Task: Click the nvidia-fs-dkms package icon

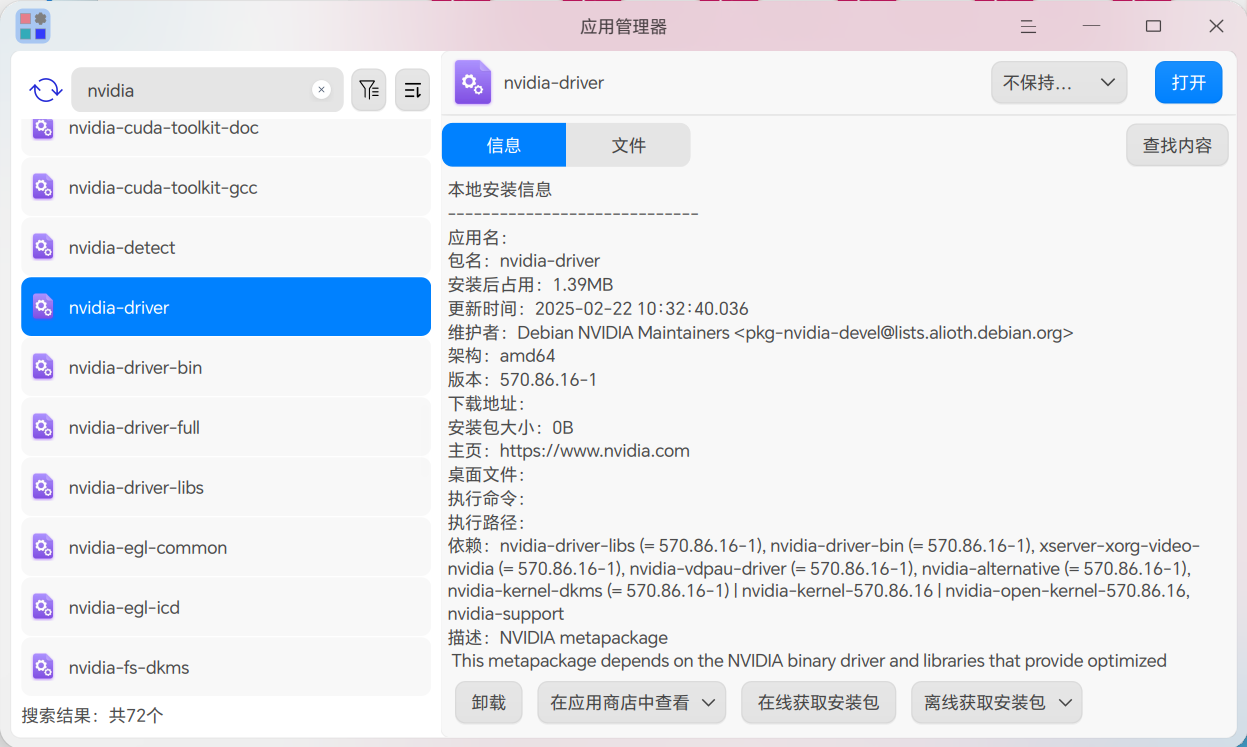Action: click(x=43, y=668)
